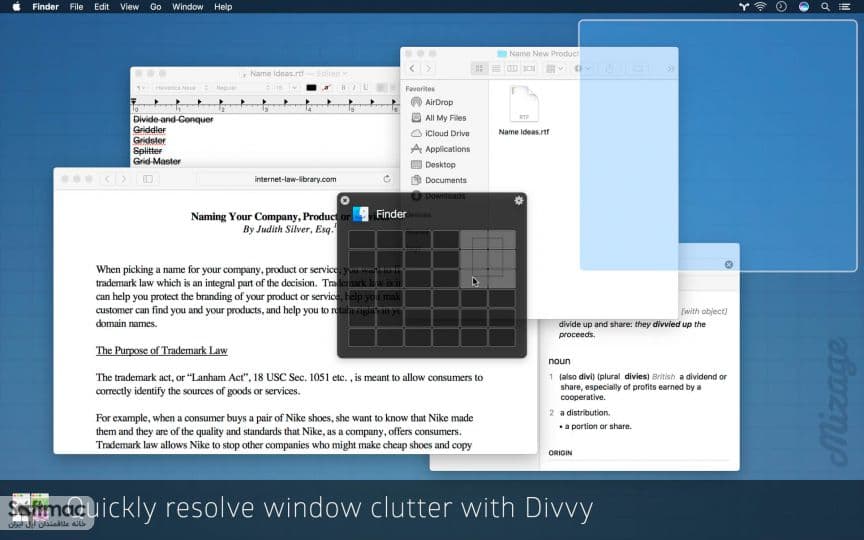The image size is (864, 540).
Task: Click the TextEdit highlight color swatch
Action: pyautogui.click(x=326, y=88)
